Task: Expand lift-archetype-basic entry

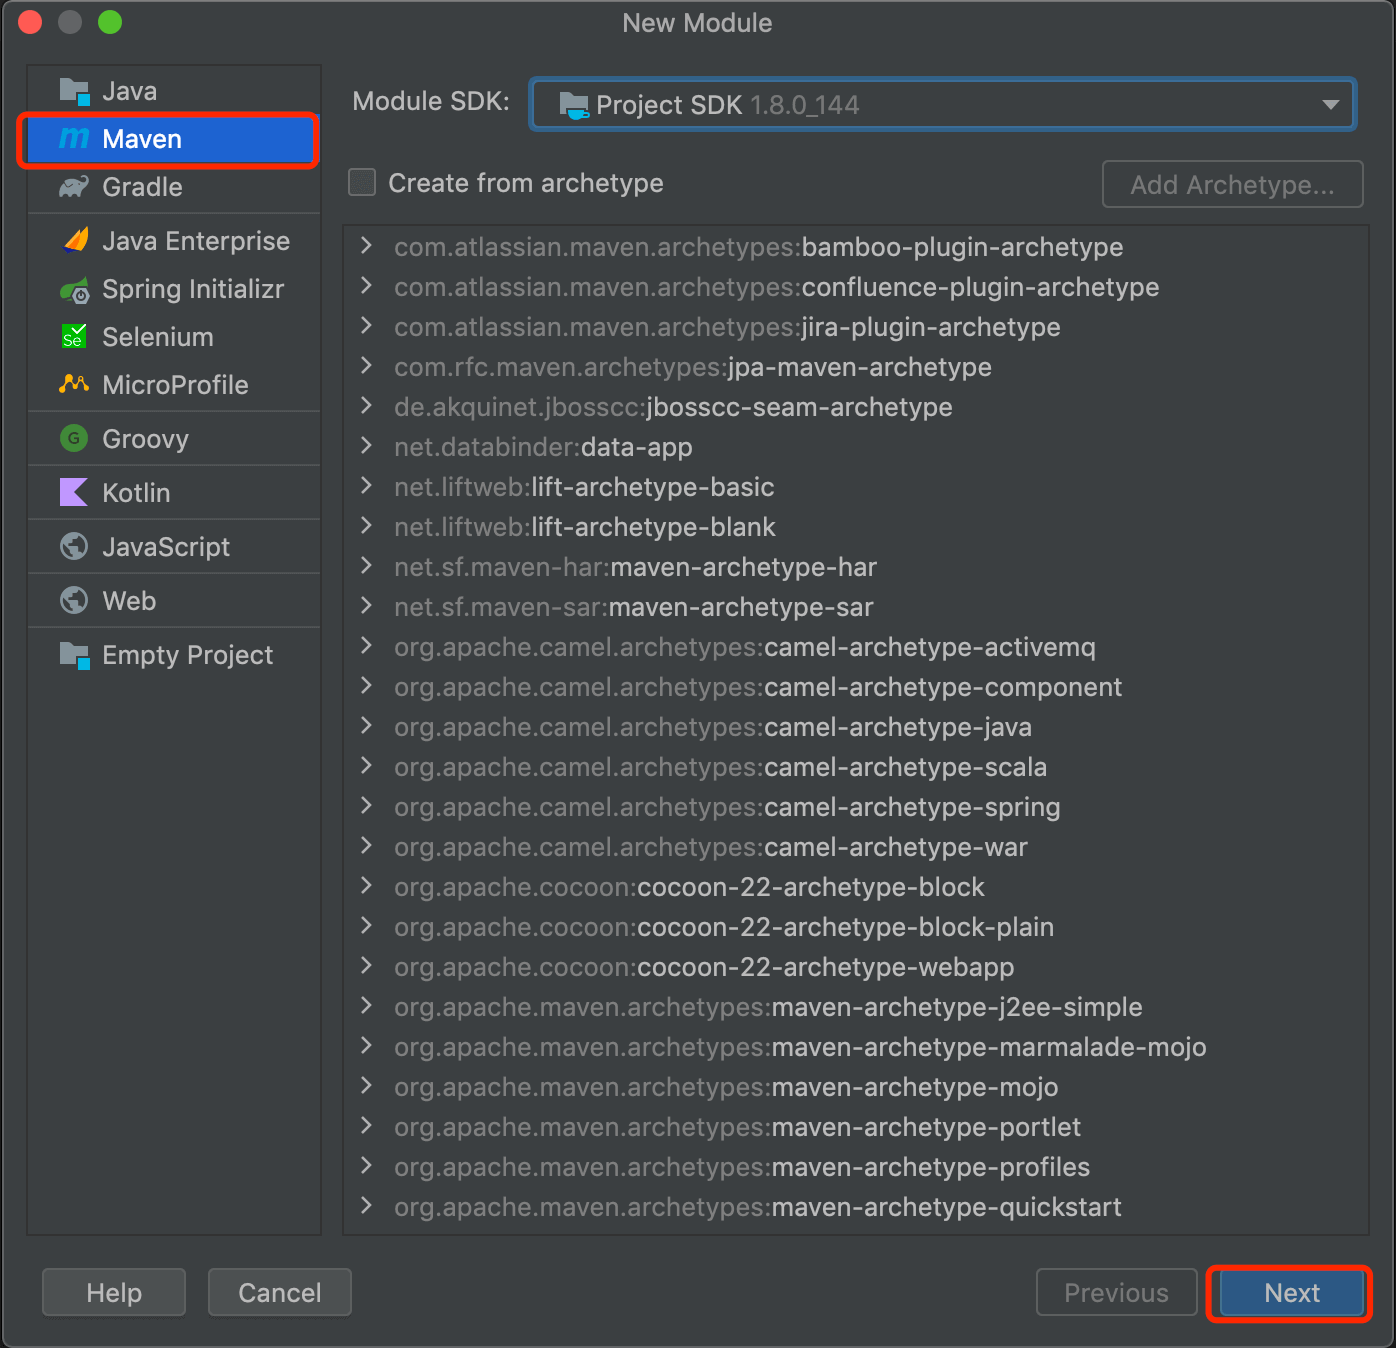Action: tap(366, 486)
